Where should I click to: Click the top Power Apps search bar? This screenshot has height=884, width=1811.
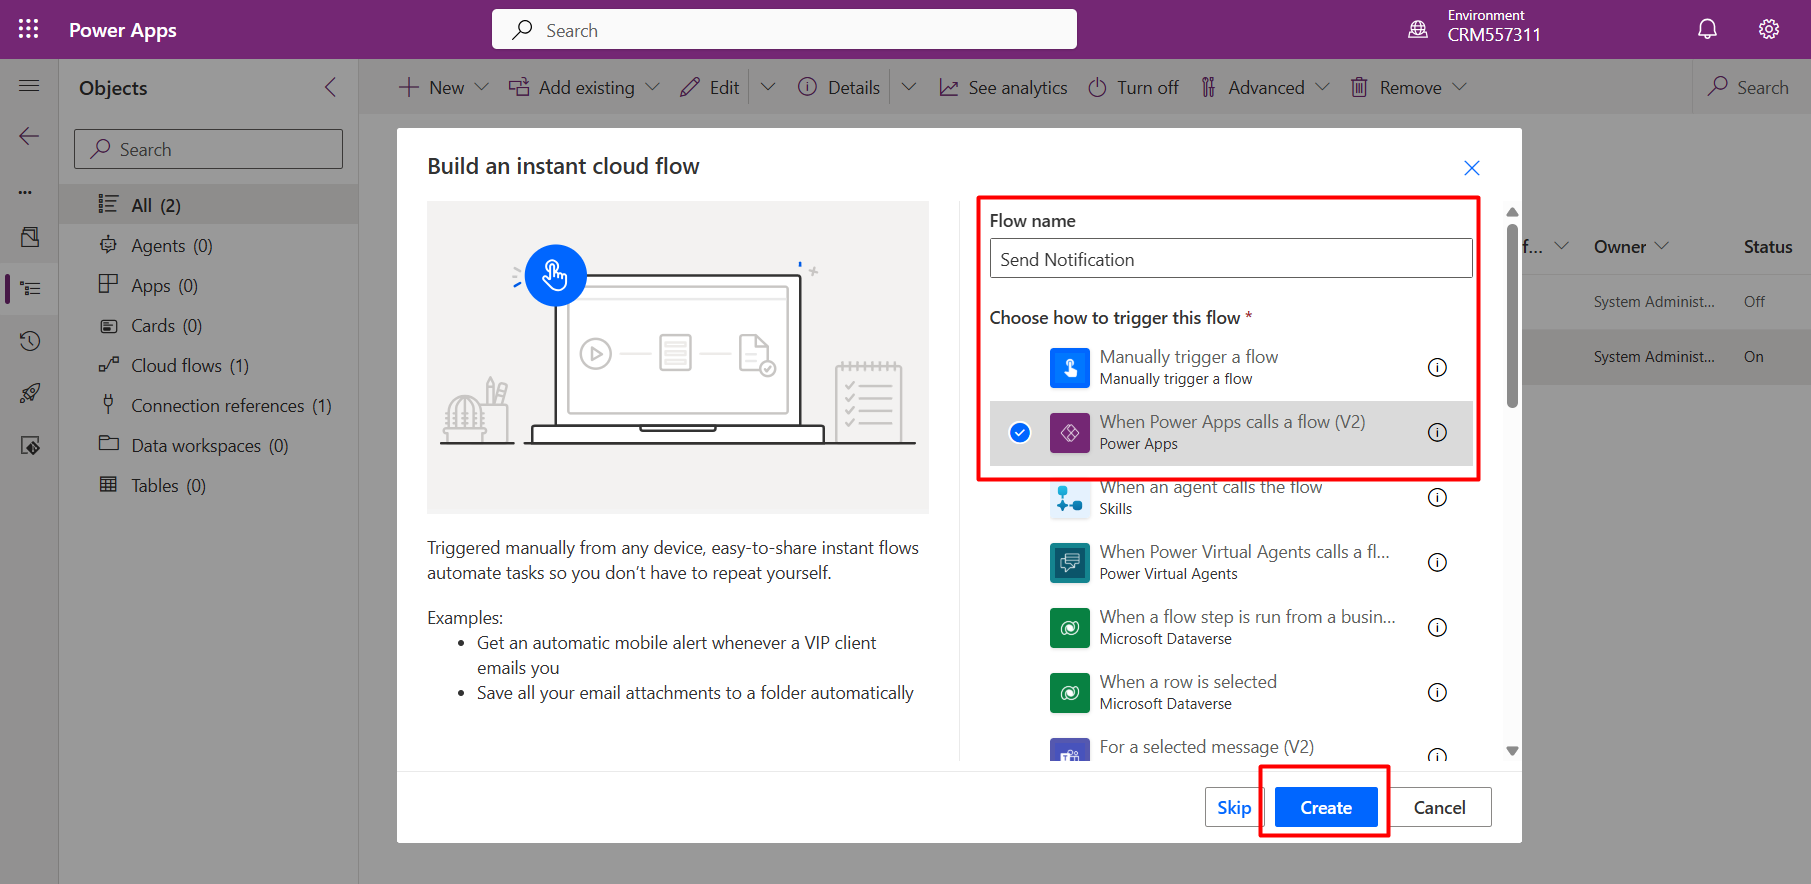click(x=784, y=29)
